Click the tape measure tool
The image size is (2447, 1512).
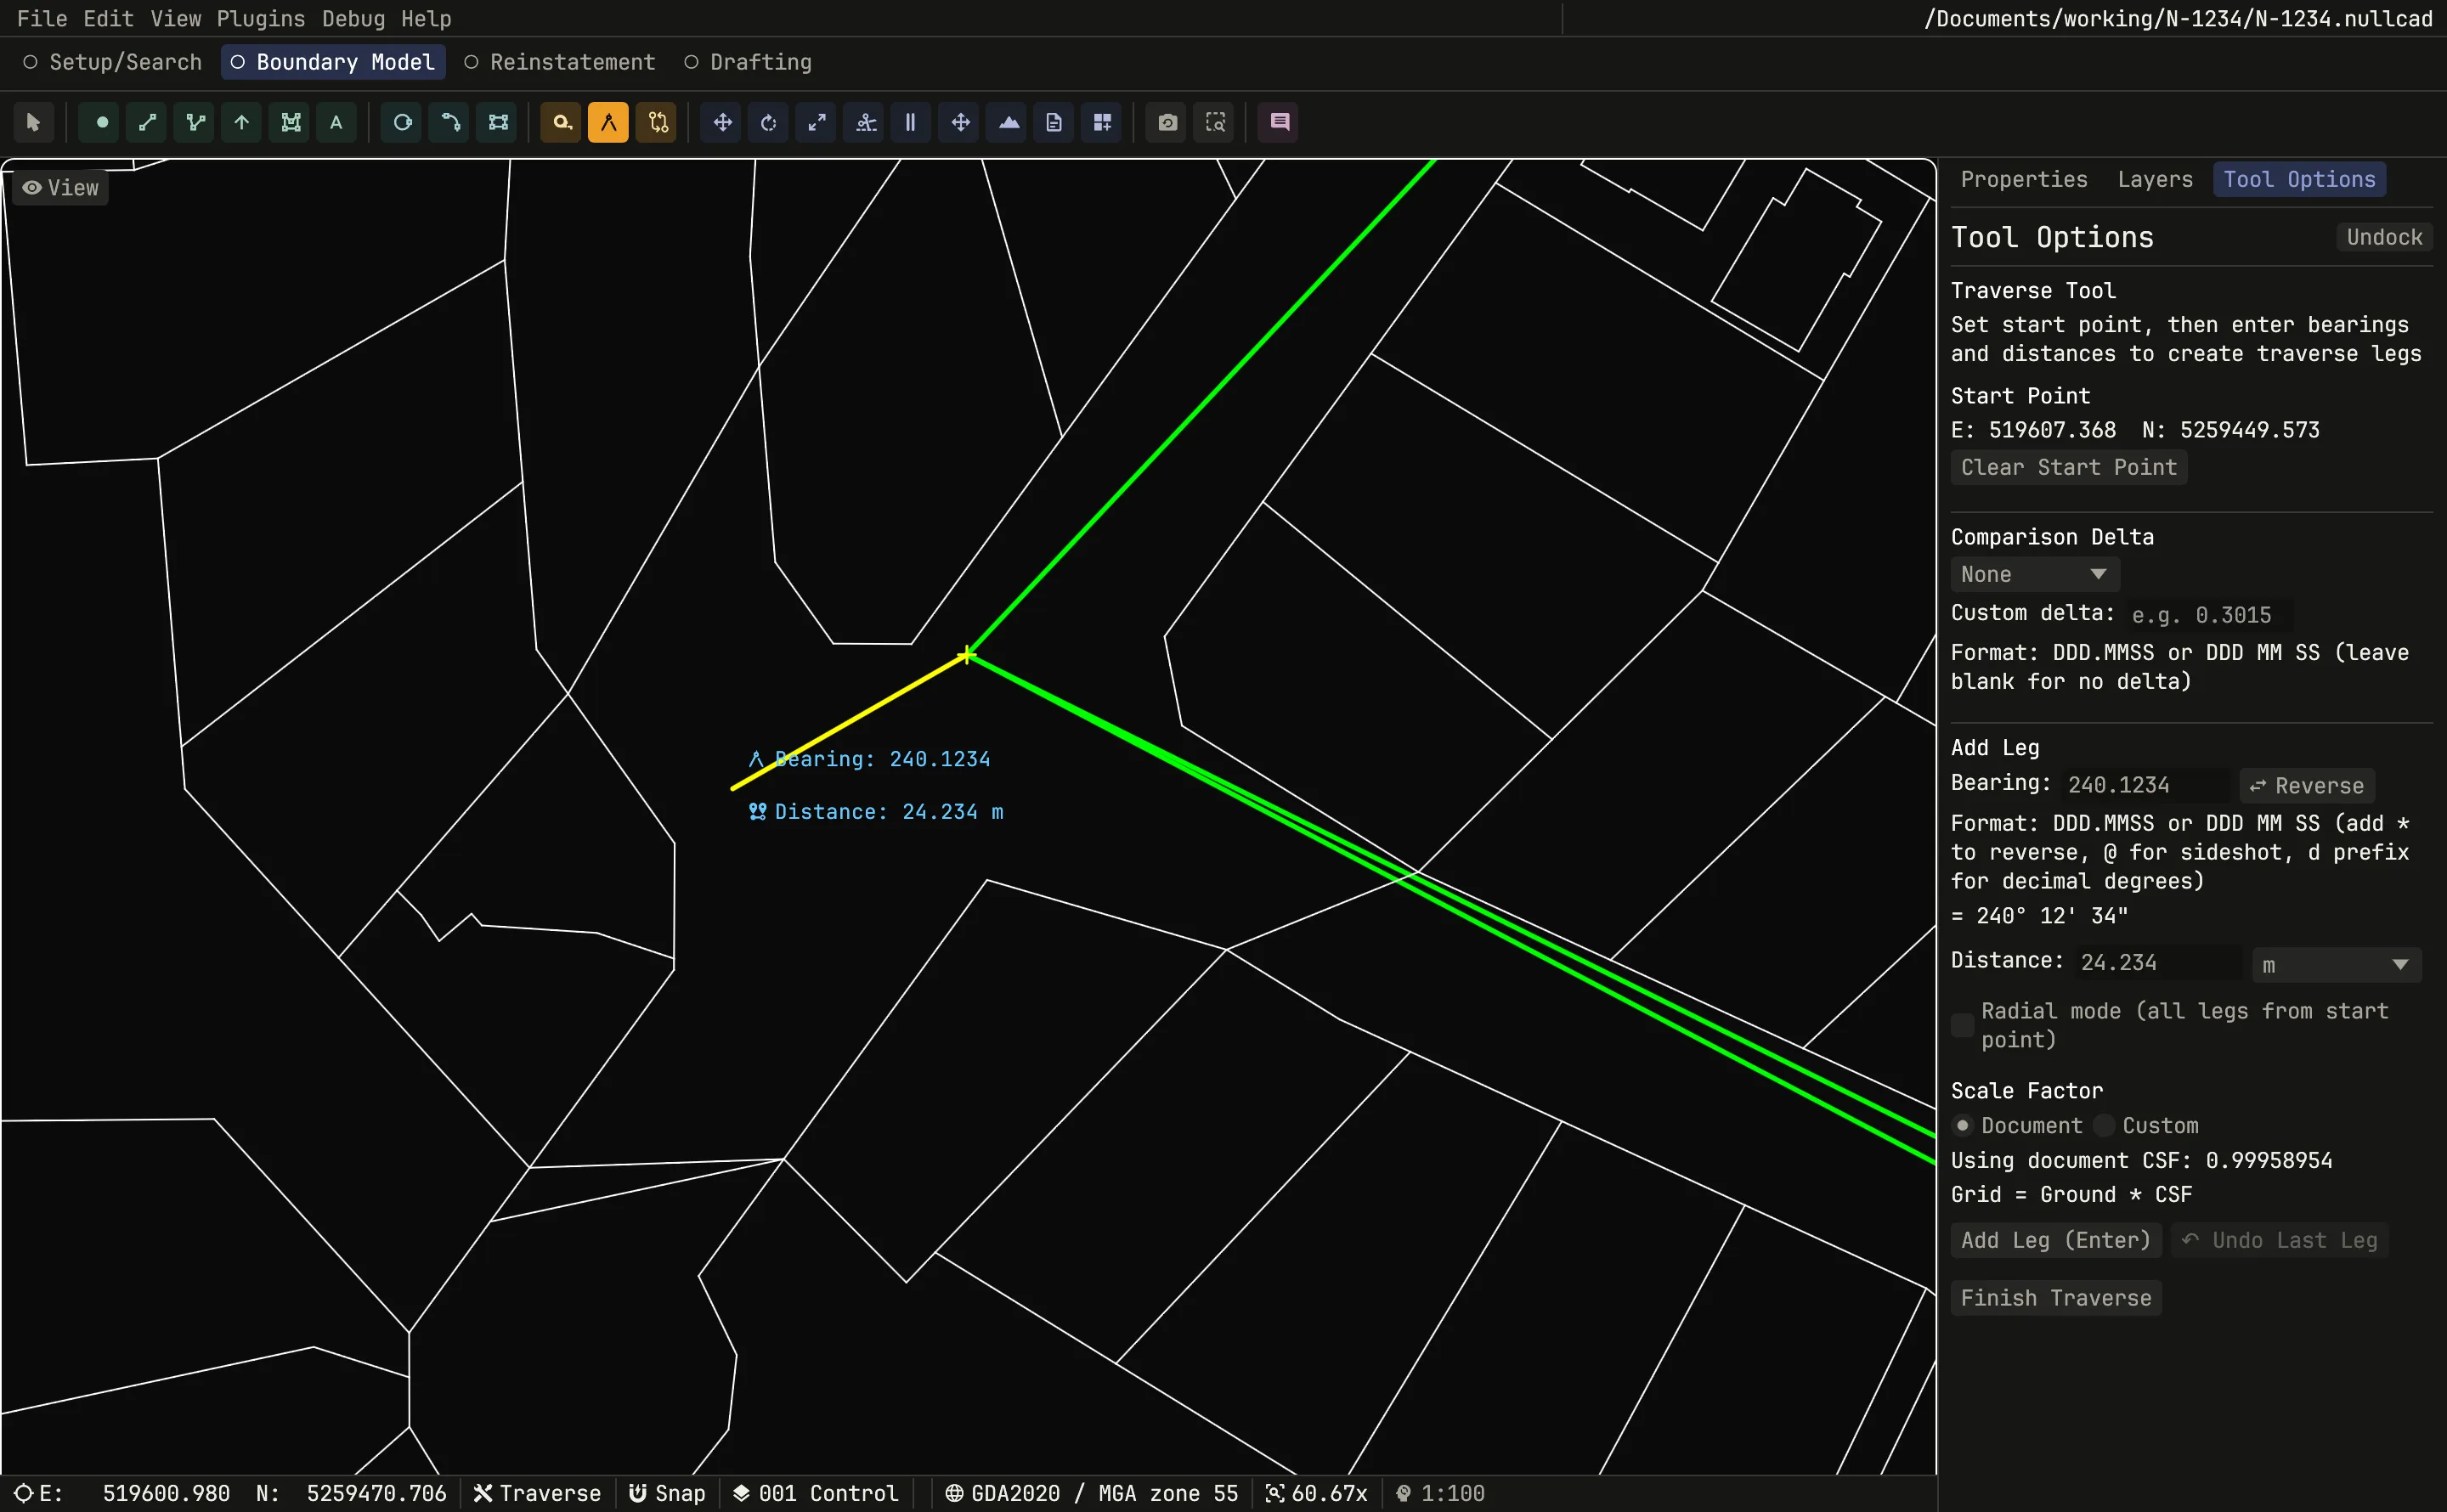click(561, 122)
